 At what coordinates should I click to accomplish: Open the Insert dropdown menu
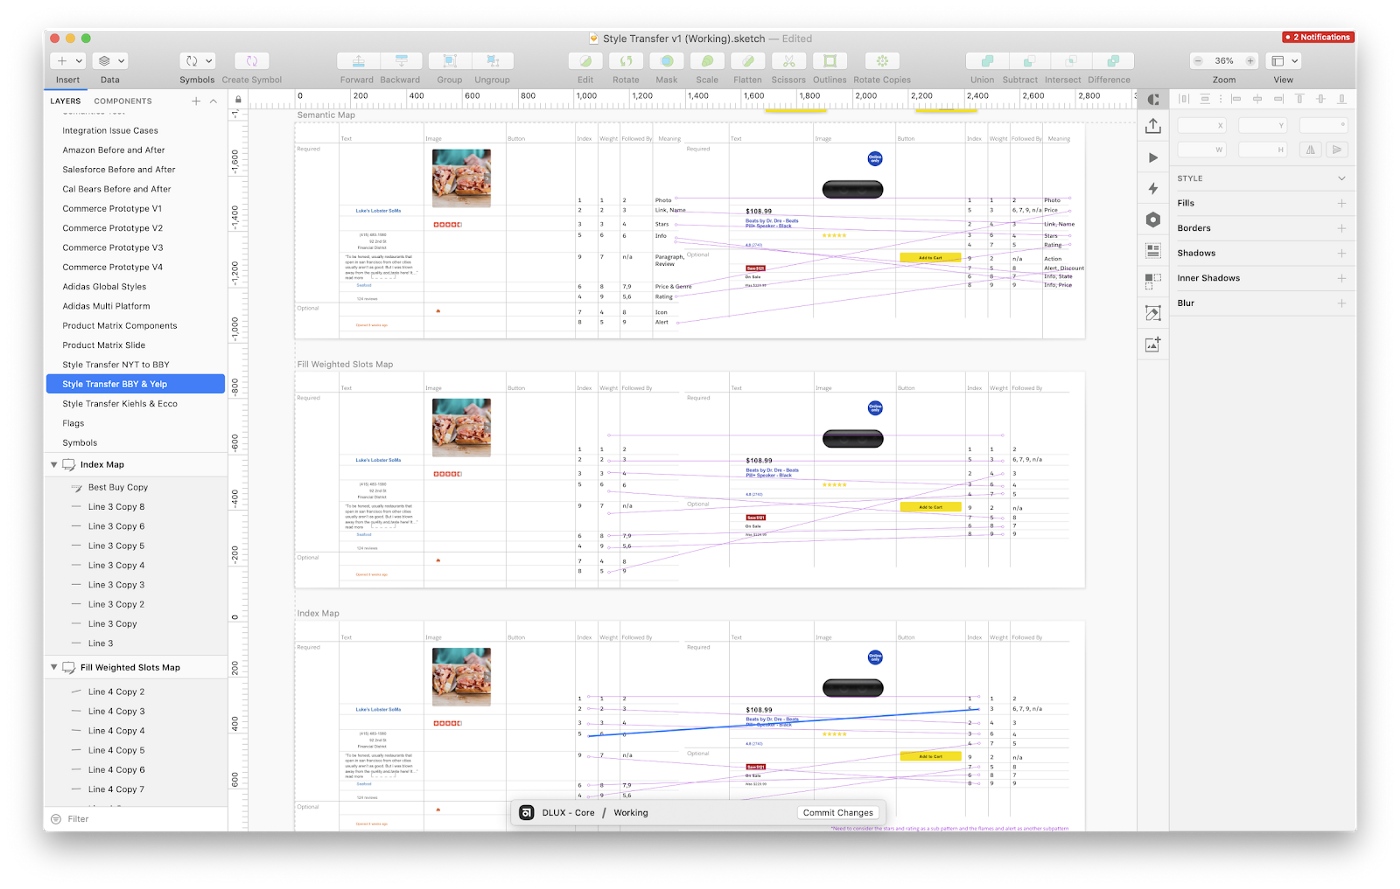pyautogui.click(x=68, y=61)
